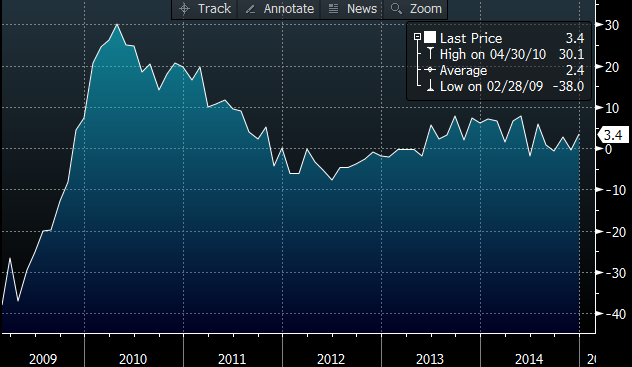This screenshot has width=632, height=367.
Task: Click the 2014 x-axis label
Action: pos(529,359)
